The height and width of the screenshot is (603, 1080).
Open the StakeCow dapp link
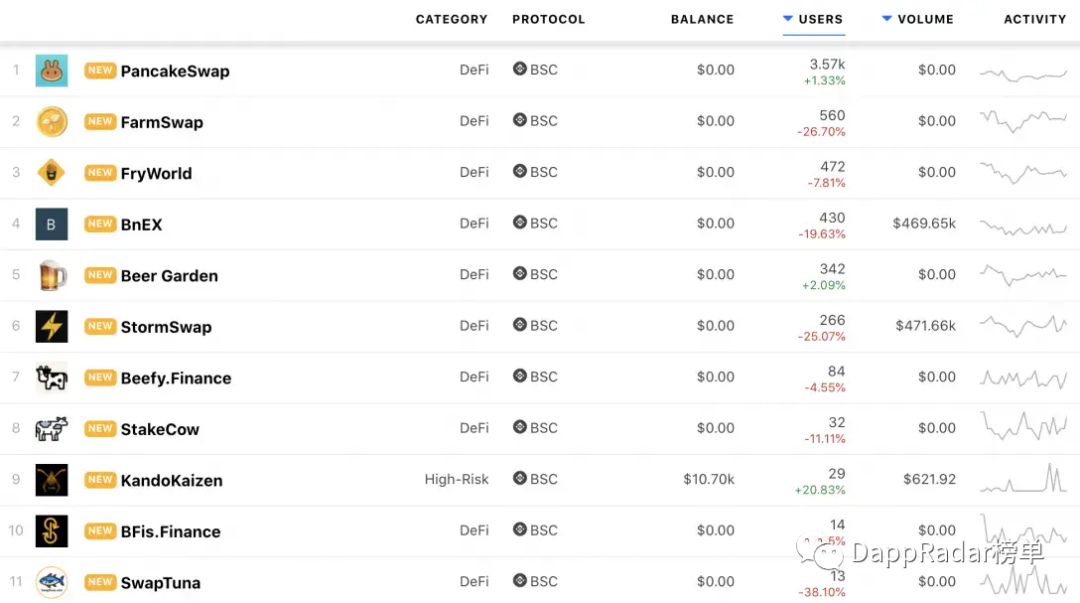pyautogui.click(x=160, y=429)
